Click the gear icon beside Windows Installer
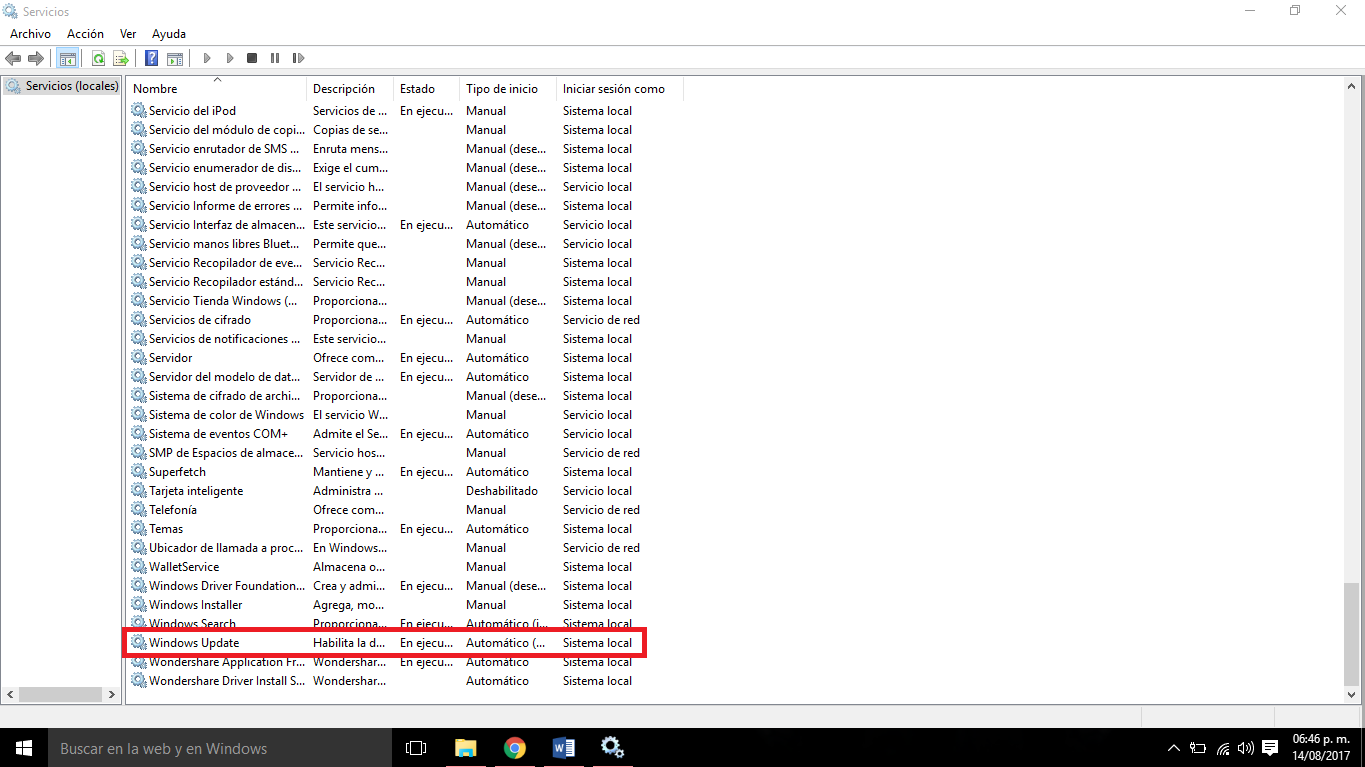The image size is (1365, 767). pos(139,605)
